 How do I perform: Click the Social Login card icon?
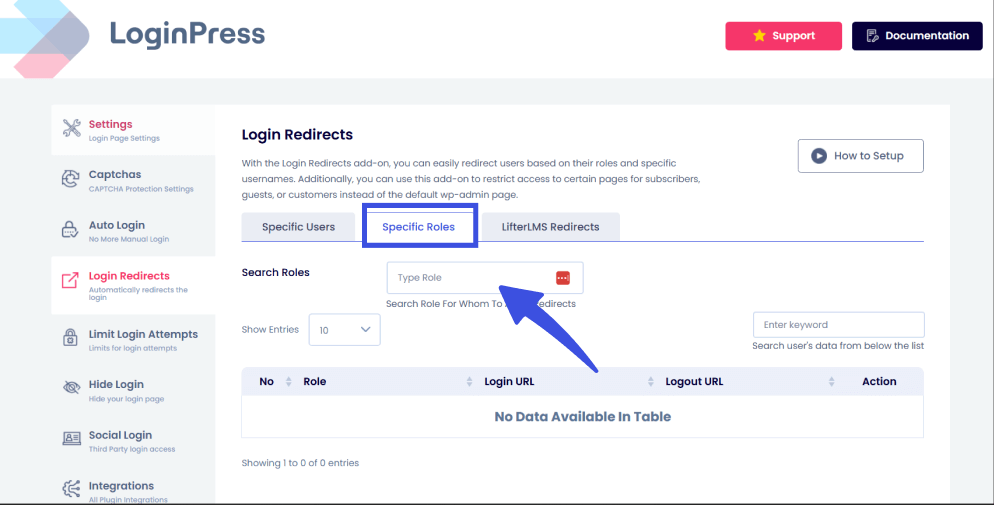pyautogui.click(x=72, y=438)
